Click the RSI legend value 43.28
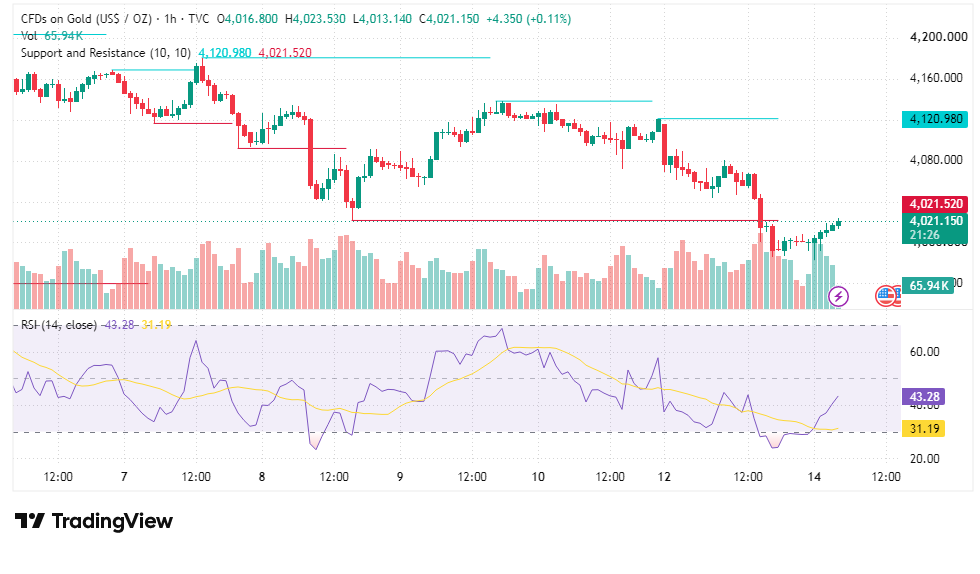Image resolution: width=980 pixels, height=574 pixels. (119, 325)
